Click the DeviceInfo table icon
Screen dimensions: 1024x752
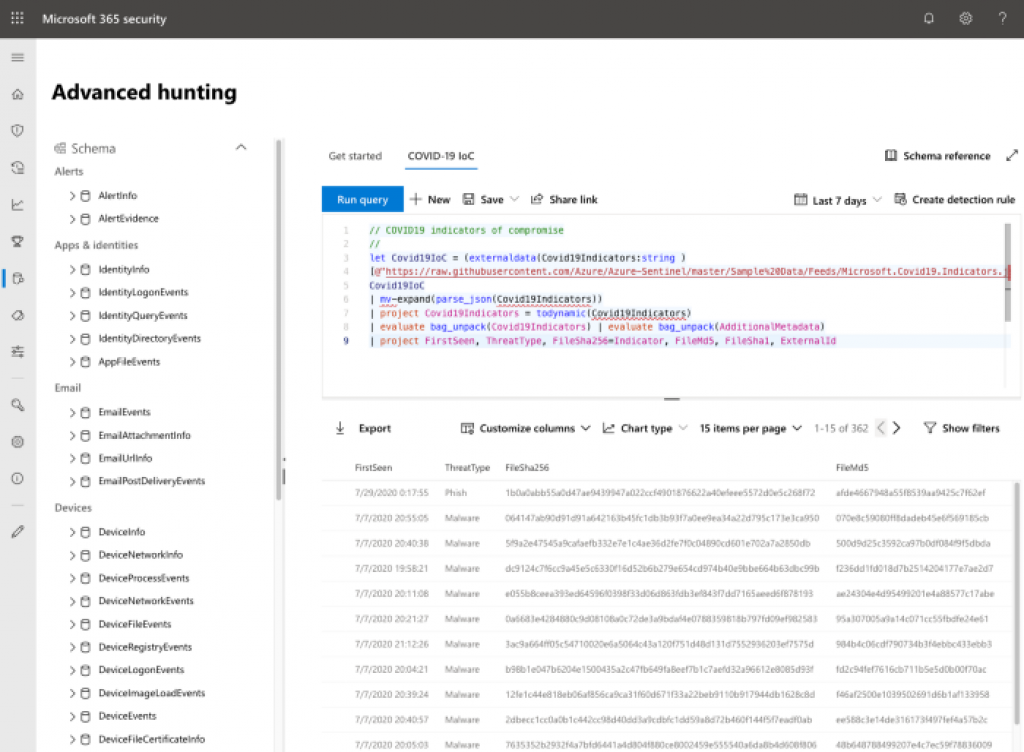[x=86, y=532]
